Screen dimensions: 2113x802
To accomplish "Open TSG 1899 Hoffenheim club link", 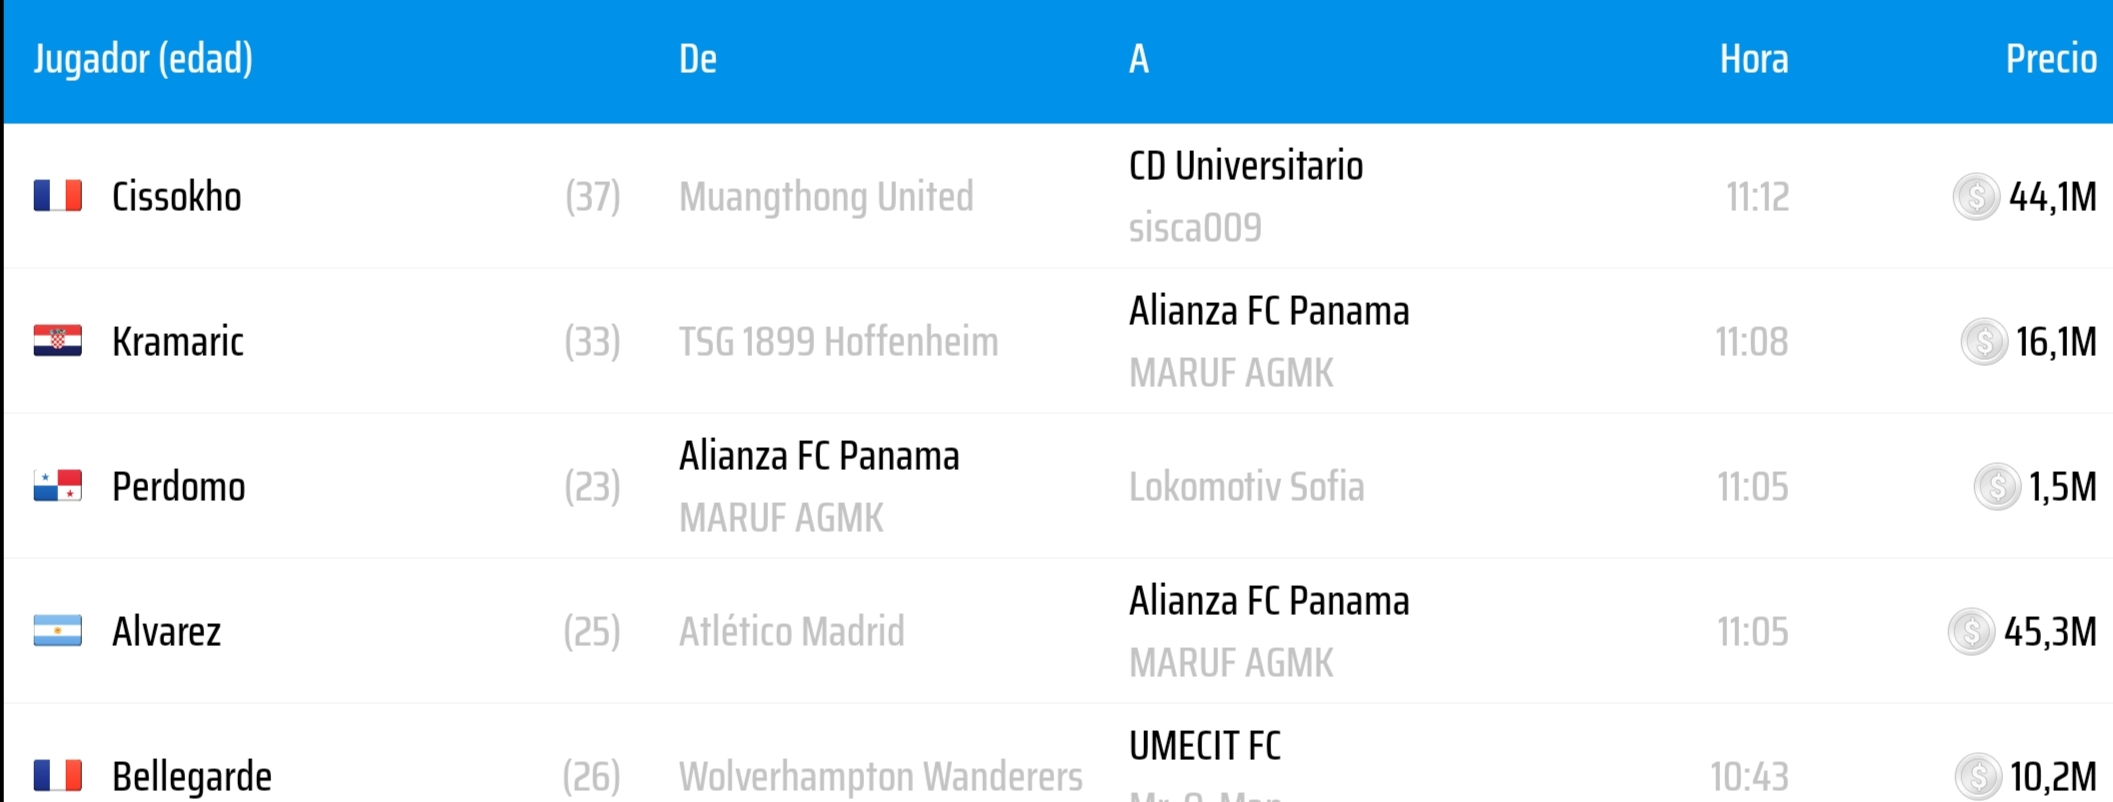I will pyautogui.click(x=838, y=342).
